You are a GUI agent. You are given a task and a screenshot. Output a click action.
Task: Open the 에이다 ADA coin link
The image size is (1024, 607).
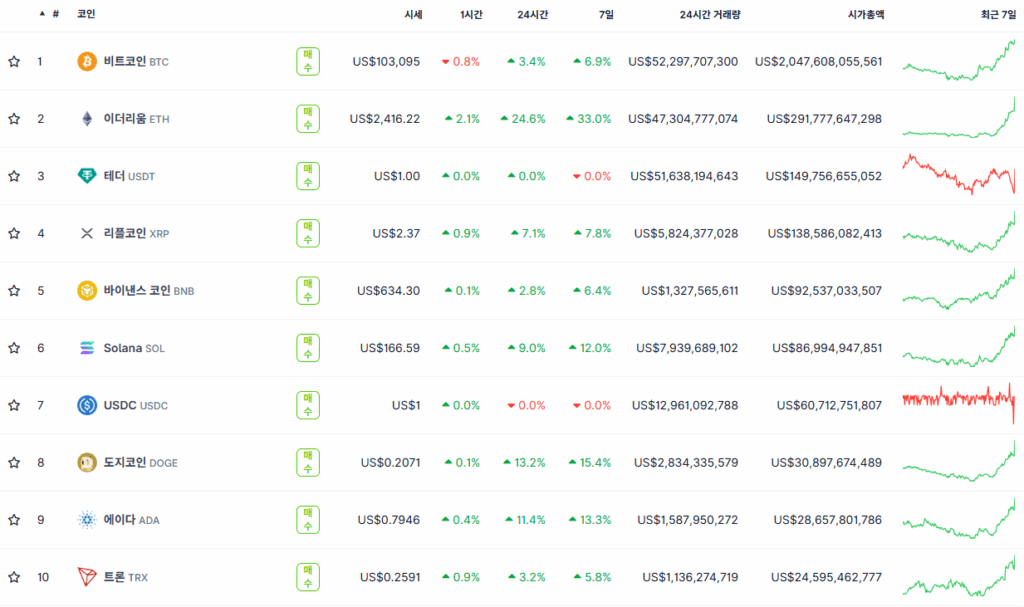[x=131, y=520]
